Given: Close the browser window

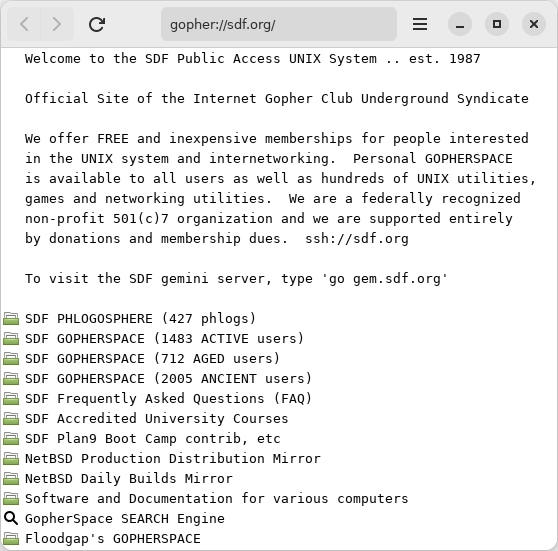Looking at the screenshot, I should (x=534, y=24).
